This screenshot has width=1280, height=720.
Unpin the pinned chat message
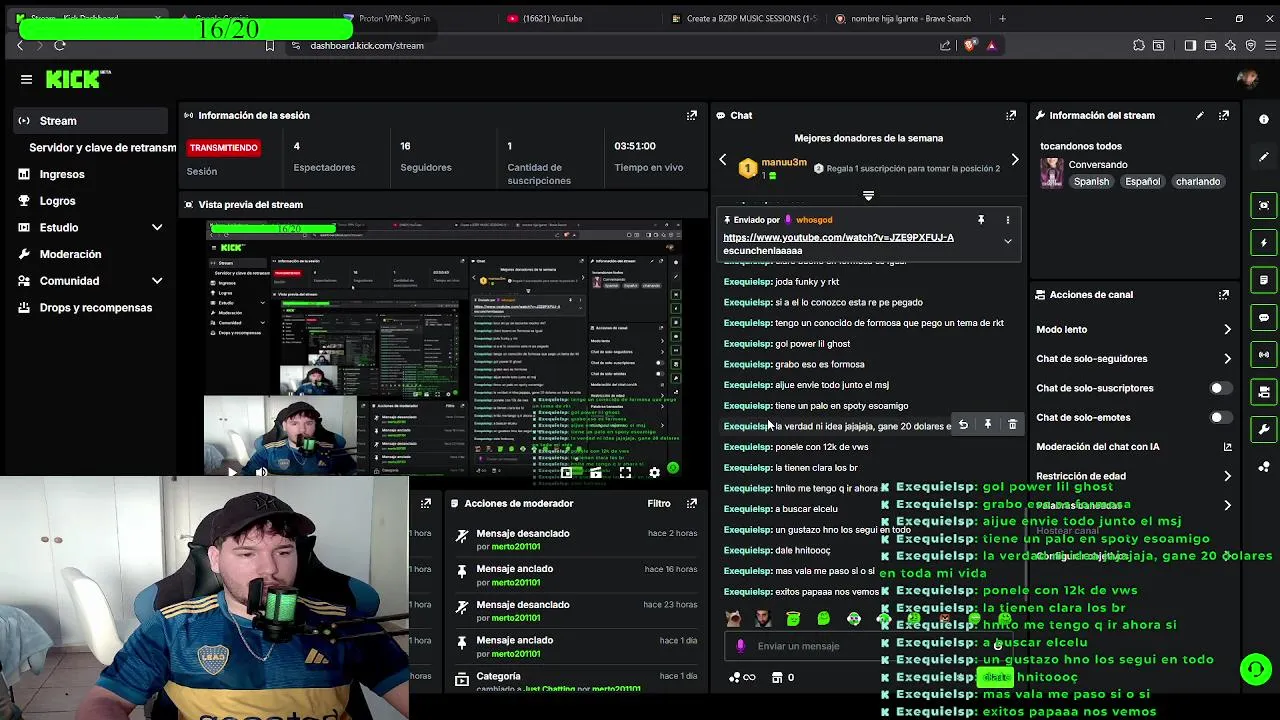click(x=981, y=220)
